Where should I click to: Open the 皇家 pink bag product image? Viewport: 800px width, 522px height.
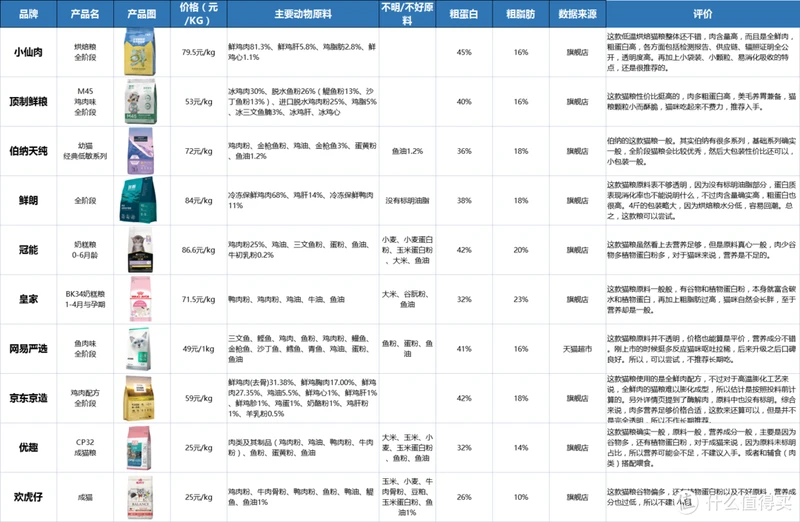coord(140,299)
